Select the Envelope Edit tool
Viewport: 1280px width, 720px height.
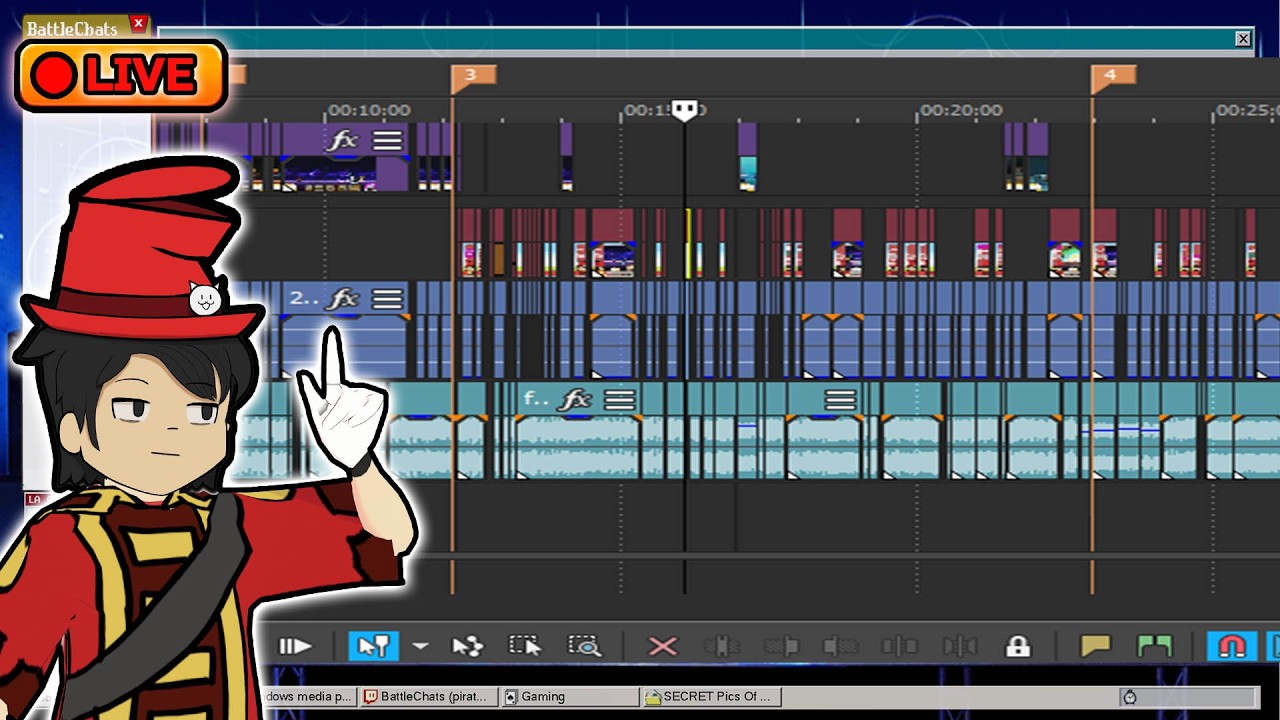(x=467, y=646)
